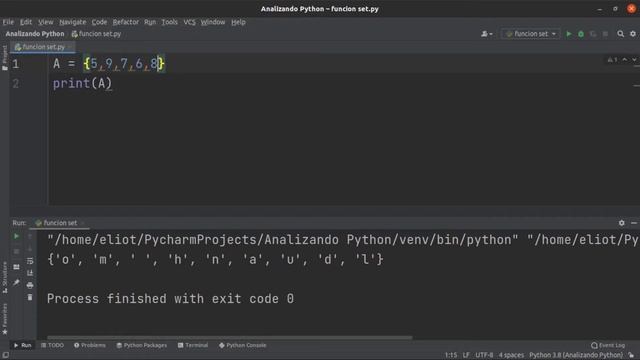Open the View menu
Image resolution: width=640 pixels, height=360 pixels.
coord(46,22)
